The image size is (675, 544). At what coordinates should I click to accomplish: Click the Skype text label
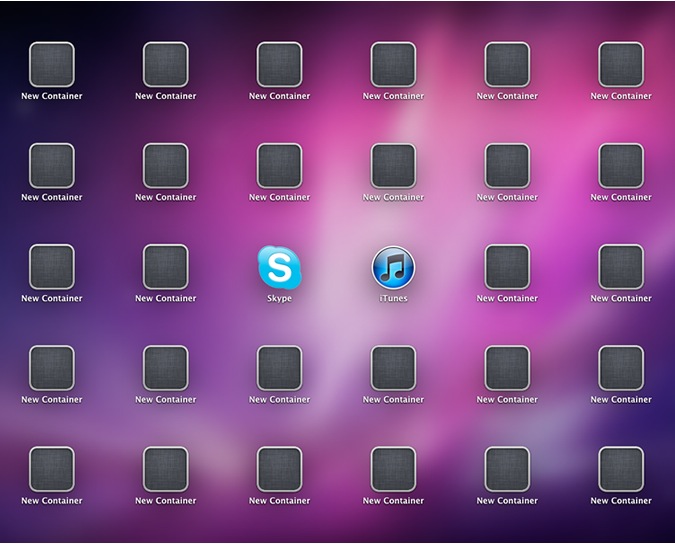279,299
